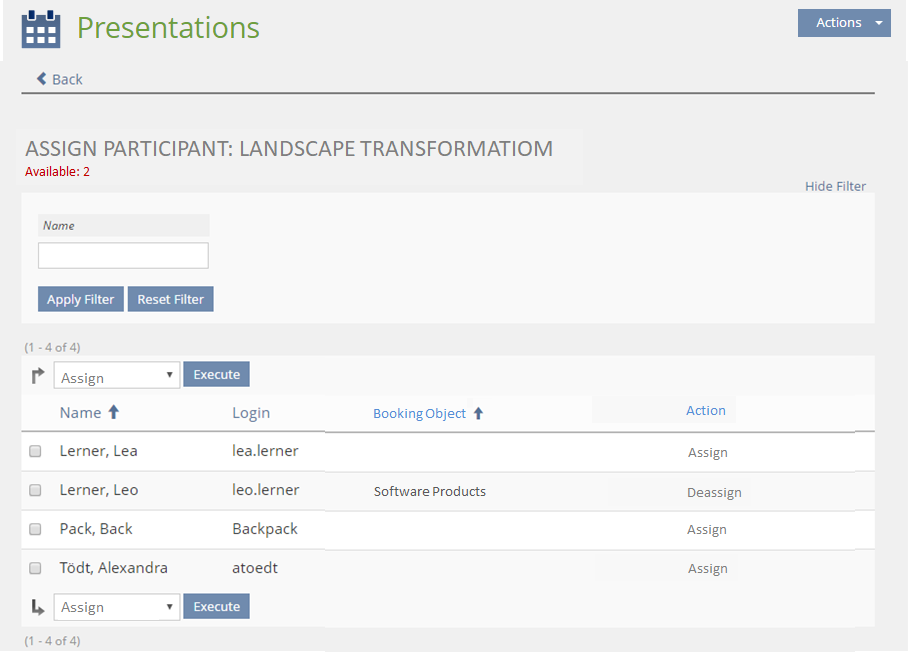This screenshot has width=908, height=652.
Task: Expand the bottom Assign combo box
Action: 116,607
